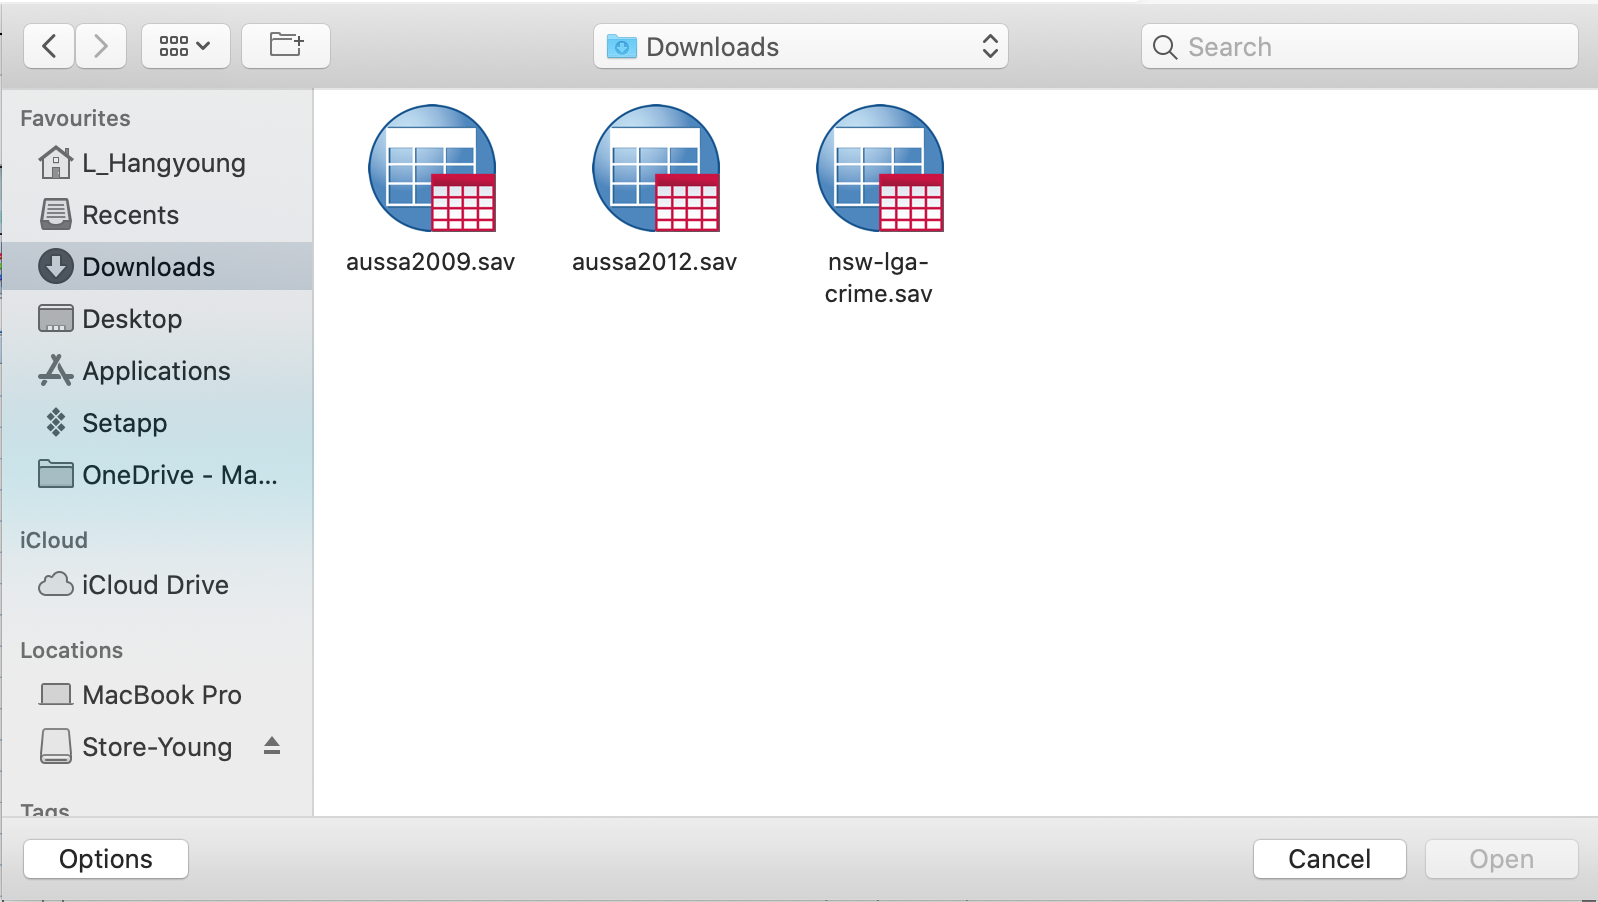This screenshot has width=1598, height=902.
Task: Click the Setapp diamond icon
Action: [x=56, y=422]
